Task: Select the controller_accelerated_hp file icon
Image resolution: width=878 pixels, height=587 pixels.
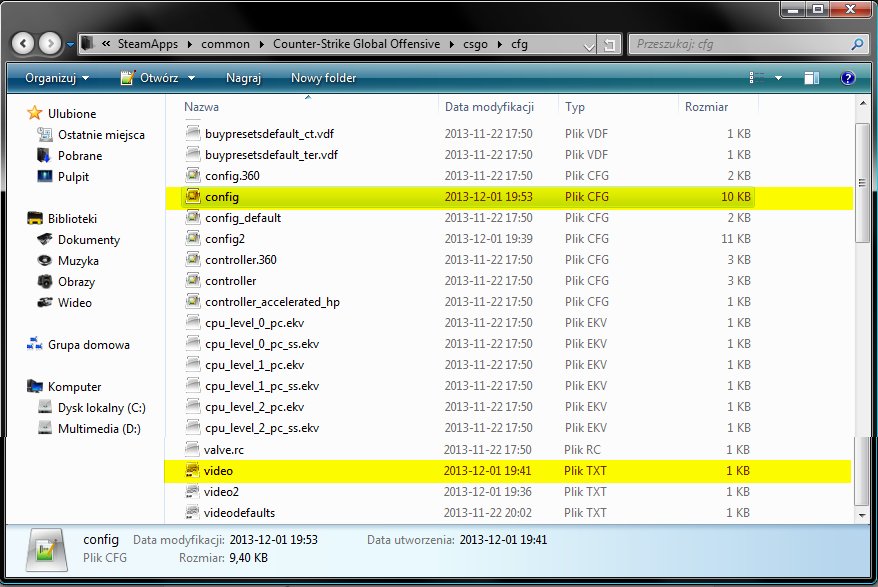Action: 193,301
